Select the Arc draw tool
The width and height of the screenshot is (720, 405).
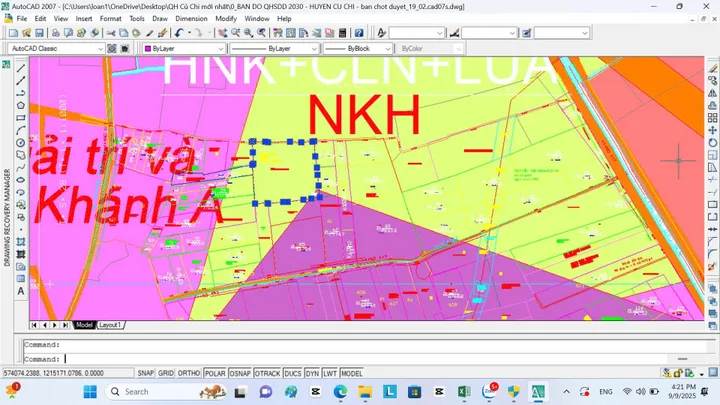pos(21,130)
